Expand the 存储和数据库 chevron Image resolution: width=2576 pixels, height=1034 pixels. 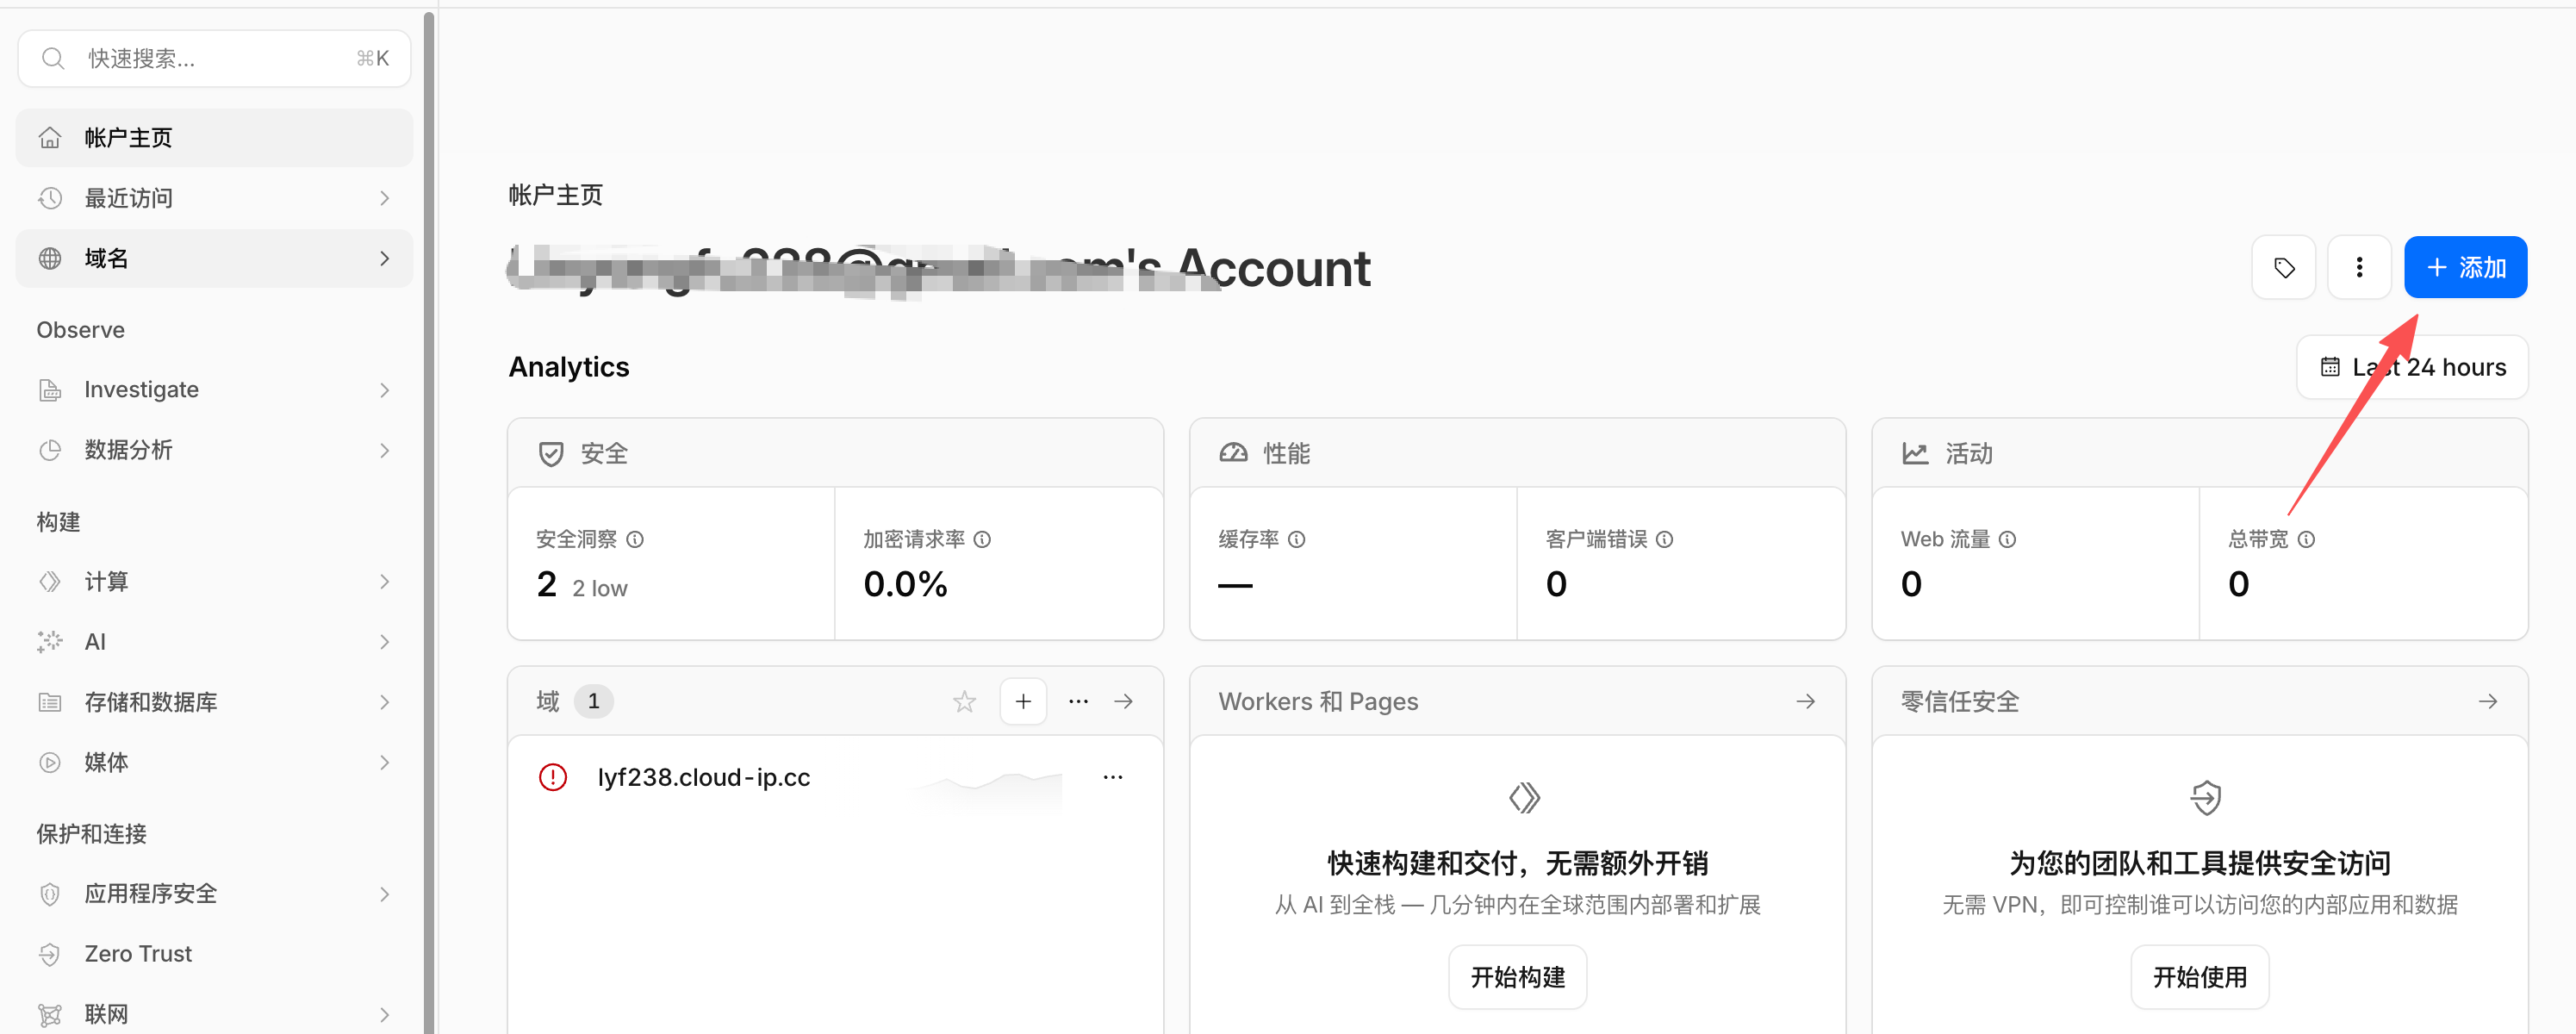(x=385, y=702)
